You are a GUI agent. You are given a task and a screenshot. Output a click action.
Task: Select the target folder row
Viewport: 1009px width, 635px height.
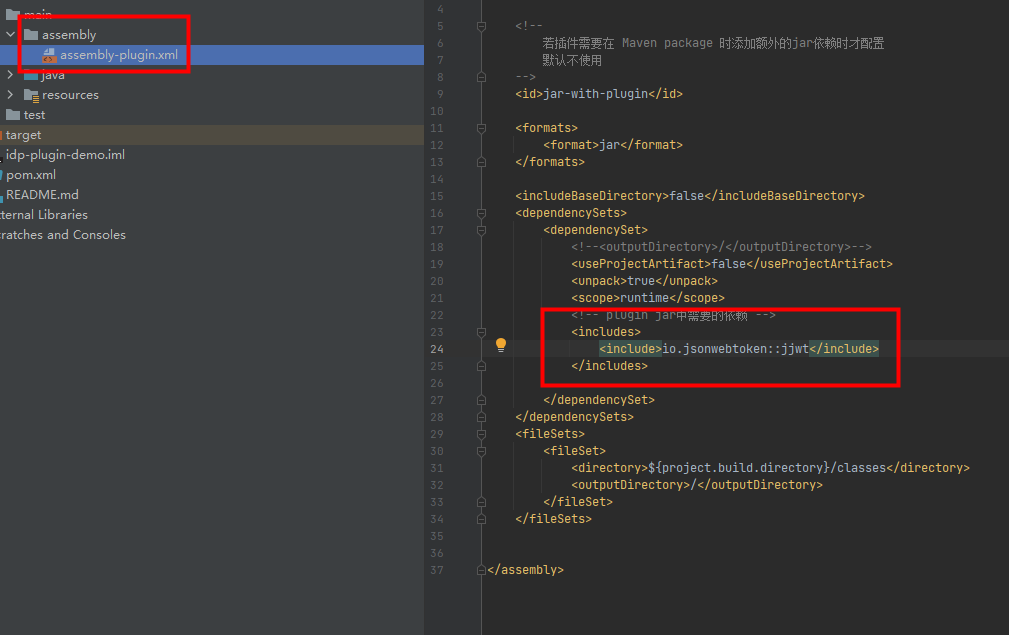[x=24, y=135]
